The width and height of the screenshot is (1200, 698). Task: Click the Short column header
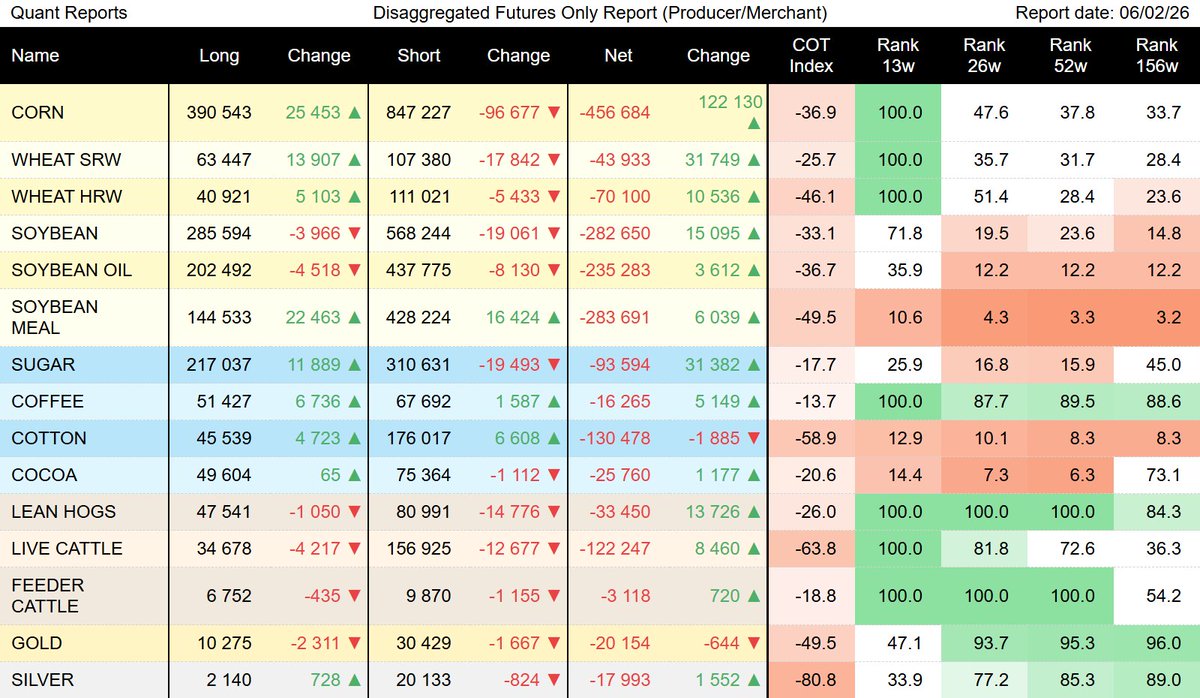(419, 56)
